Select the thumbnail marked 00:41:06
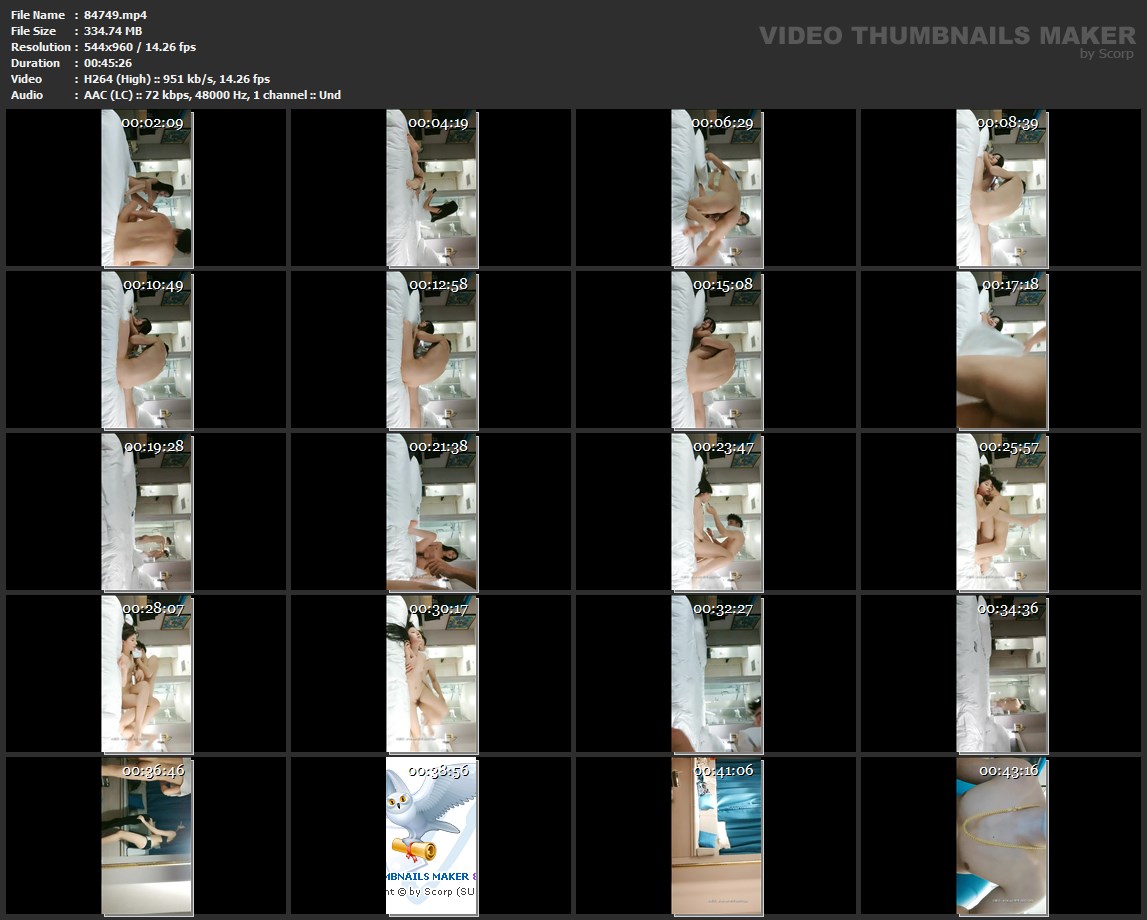This screenshot has height=920, width=1147. pyautogui.click(x=716, y=836)
